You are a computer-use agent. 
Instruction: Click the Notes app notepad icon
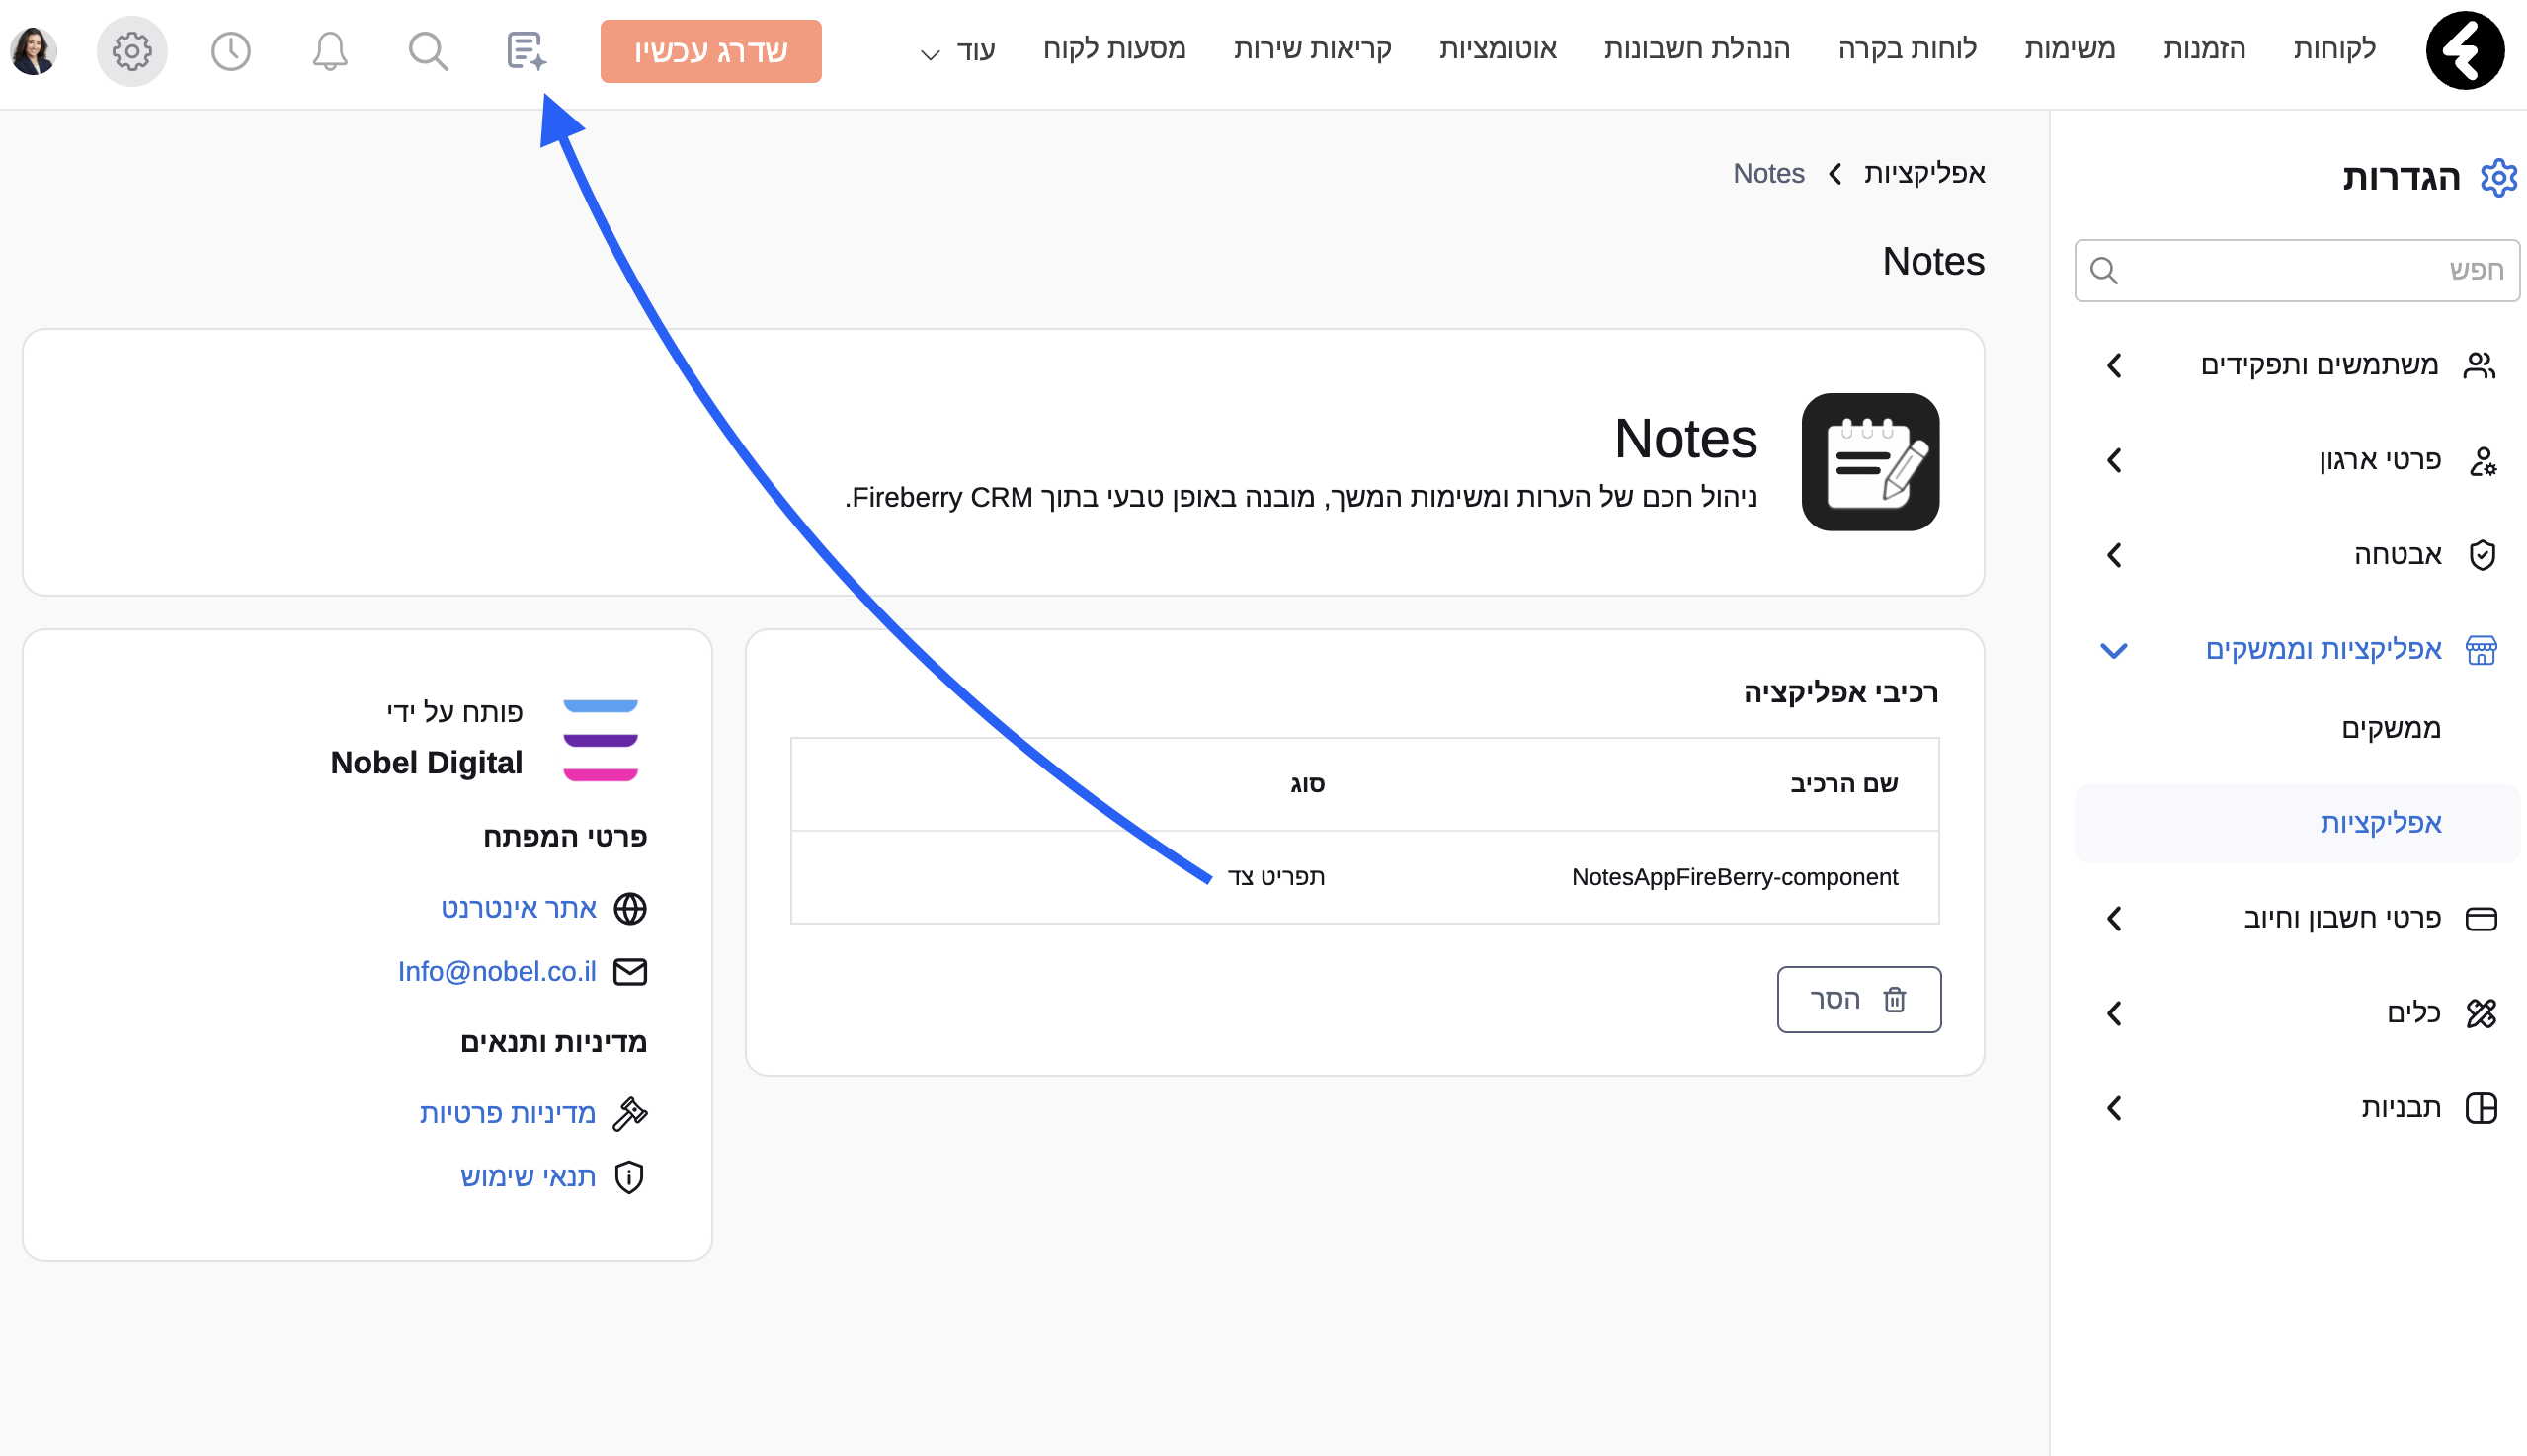pyautogui.click(x=1869, y=462)
